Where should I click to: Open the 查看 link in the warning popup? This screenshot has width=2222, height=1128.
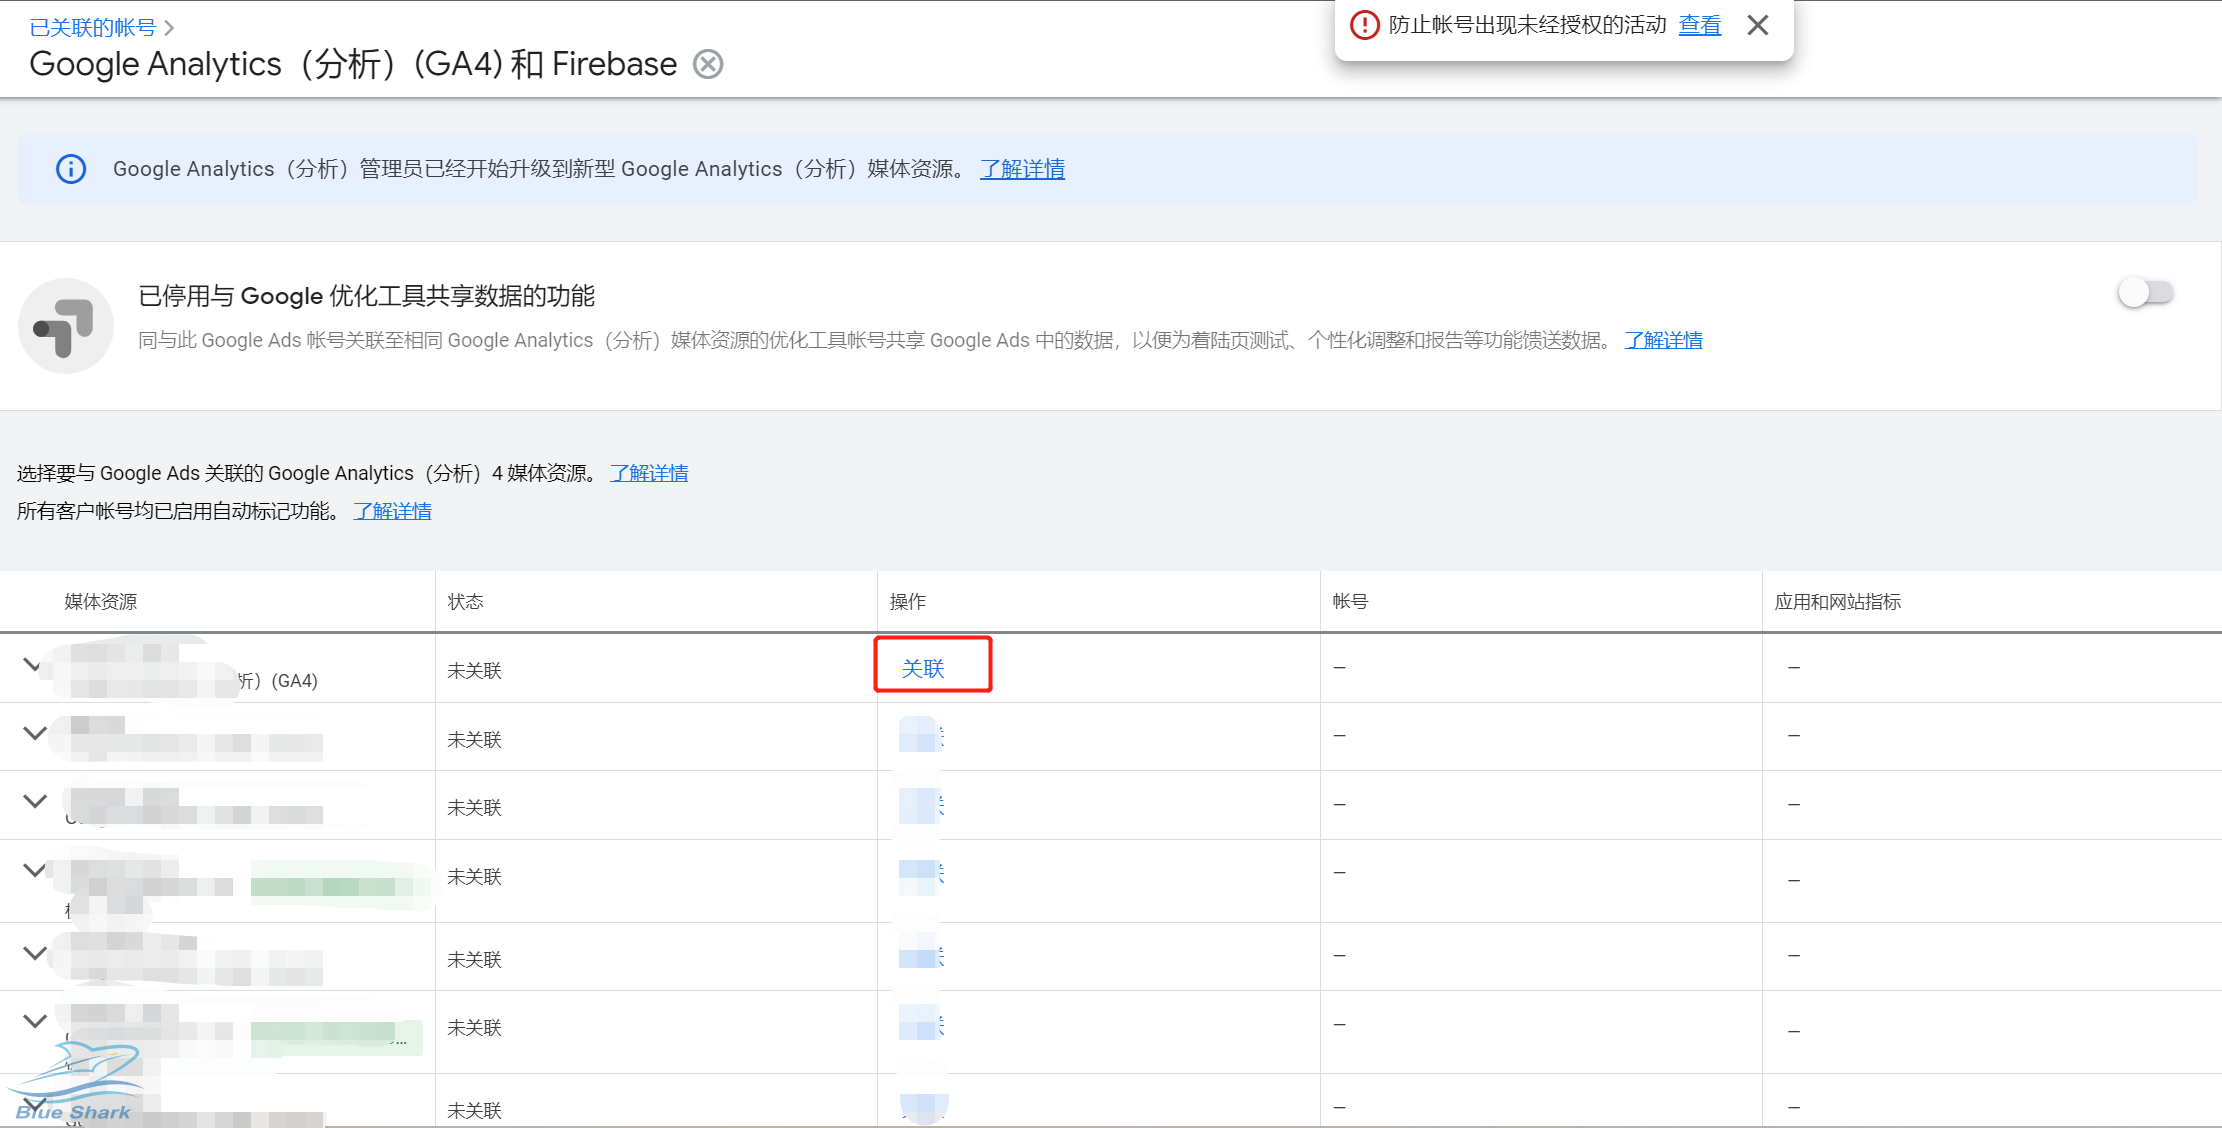click(x=1699, y=25)
